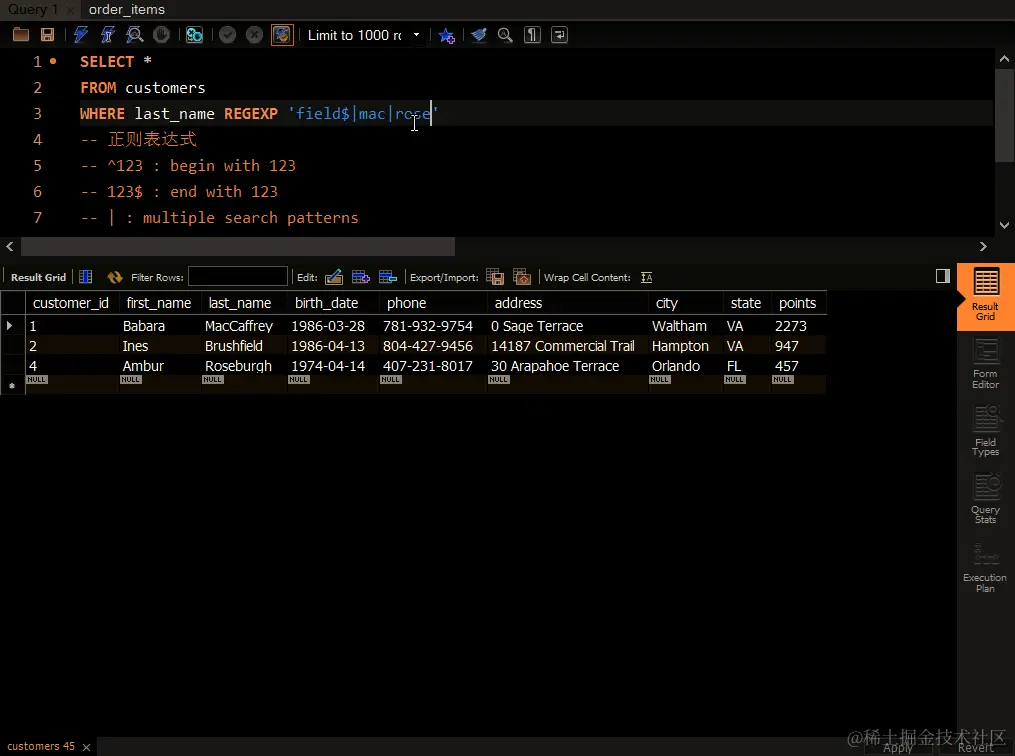Stop query execution hand icon
1015x756 pixels.
161,35
